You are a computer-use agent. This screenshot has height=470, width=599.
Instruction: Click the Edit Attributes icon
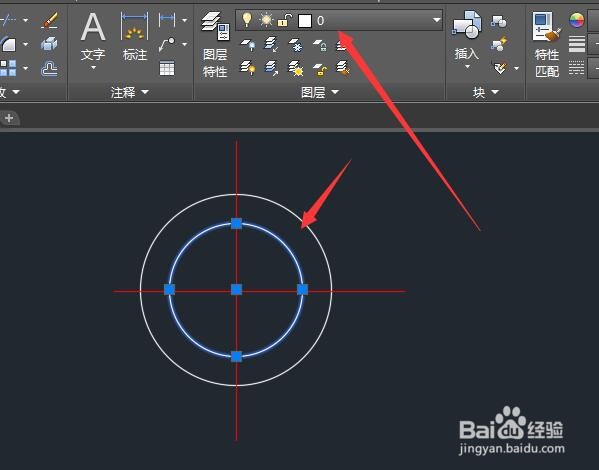pyautogui.click(x=500, y=68)
